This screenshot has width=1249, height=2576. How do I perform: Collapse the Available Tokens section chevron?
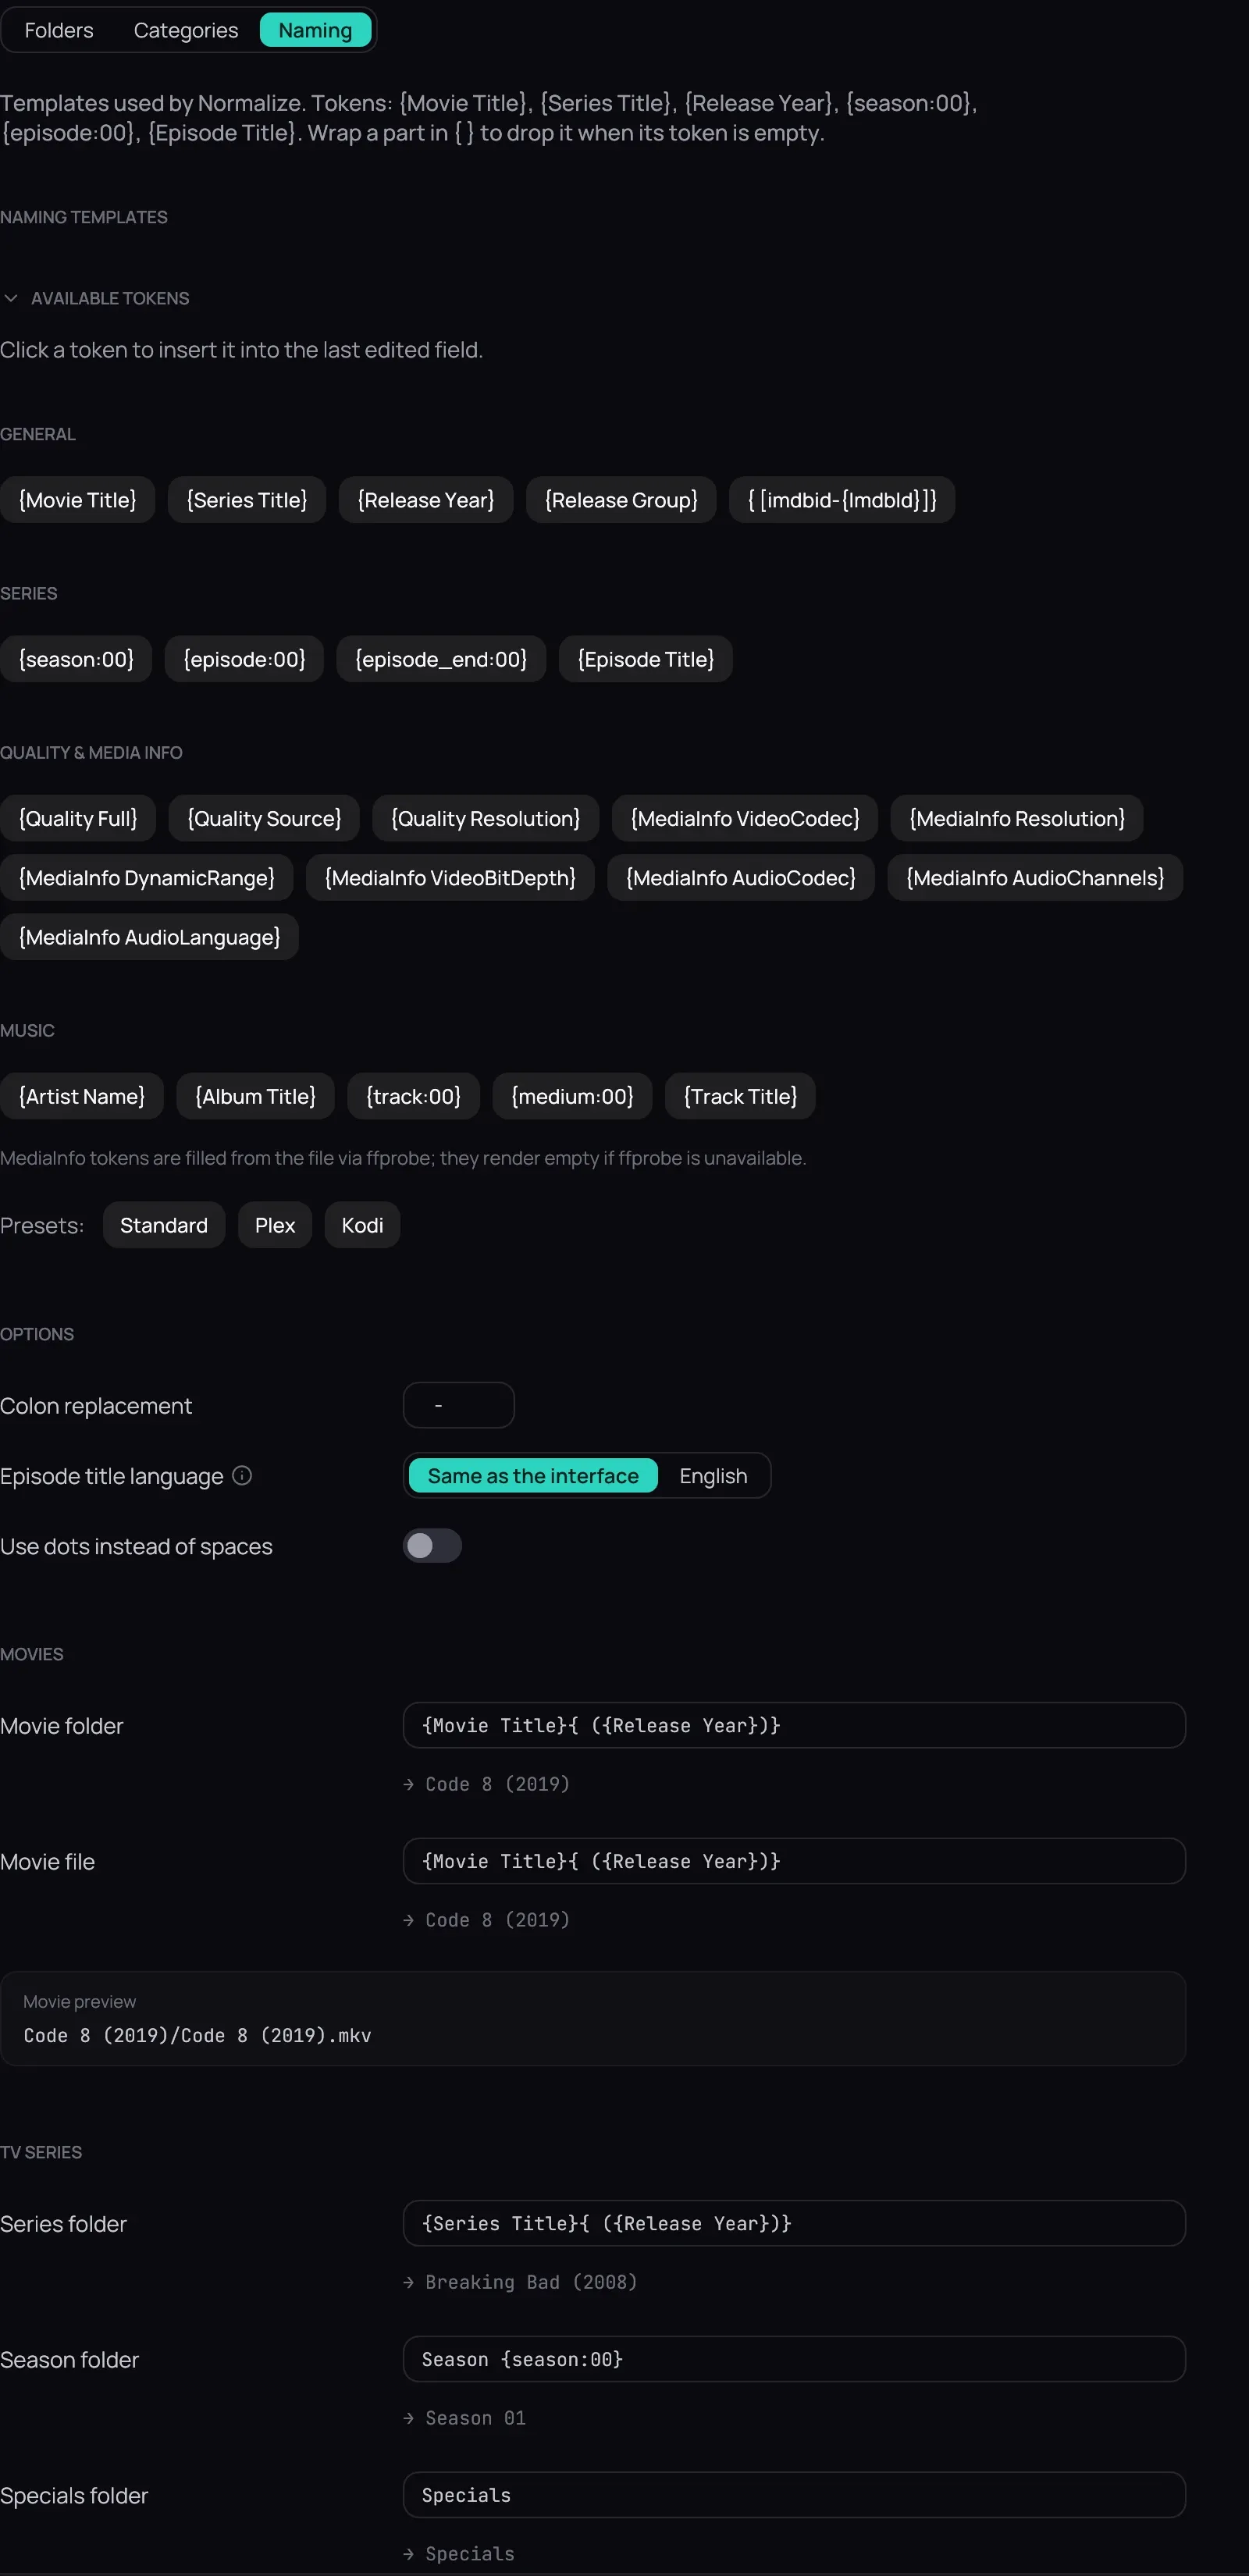11,298
